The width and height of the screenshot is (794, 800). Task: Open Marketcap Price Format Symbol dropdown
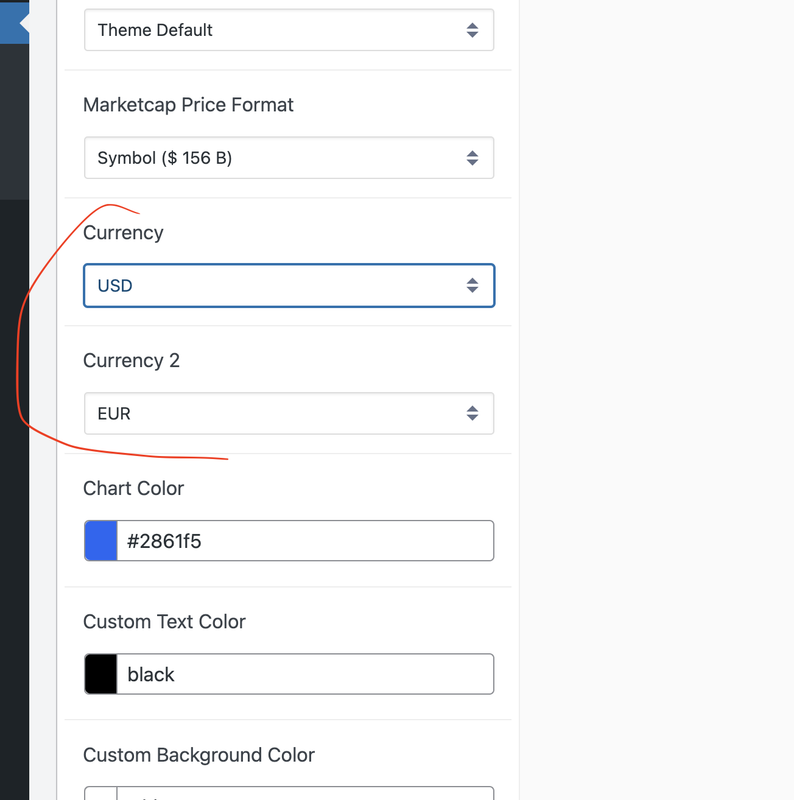(289, 158)
